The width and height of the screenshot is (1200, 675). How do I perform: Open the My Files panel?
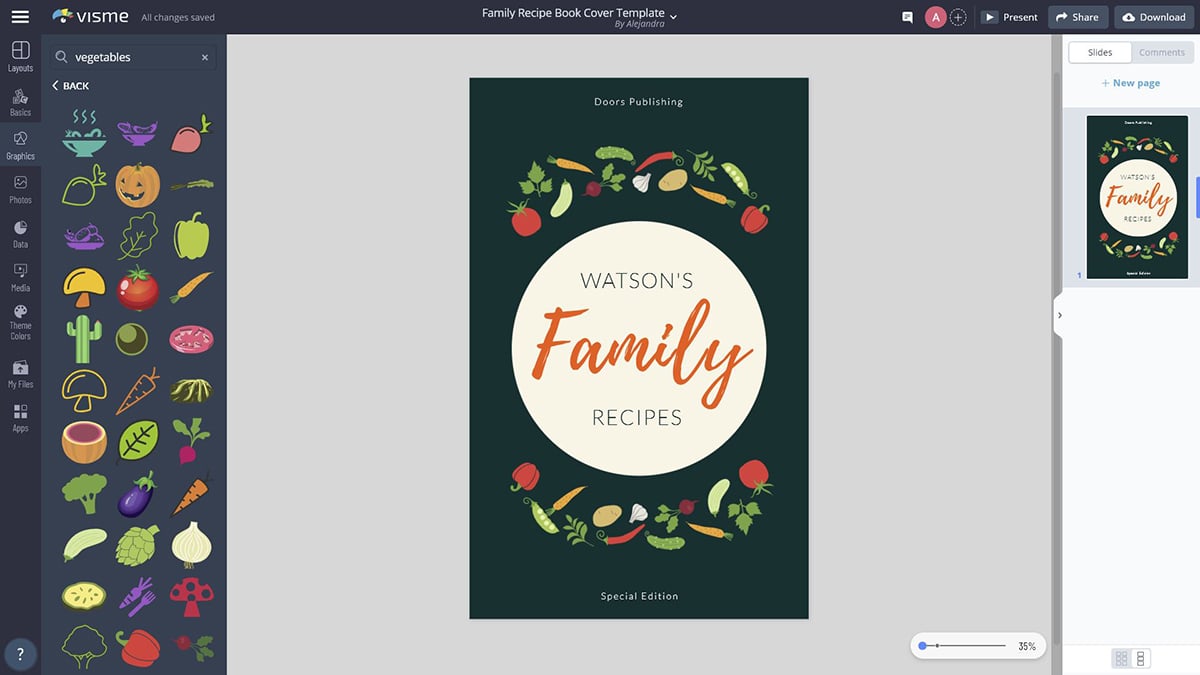pyautogui.click(x=20, y=374)
